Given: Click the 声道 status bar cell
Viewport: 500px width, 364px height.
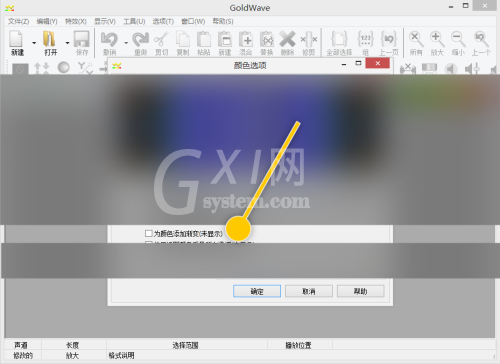Looking at the screenshot, I should click(x=21, y=345).
